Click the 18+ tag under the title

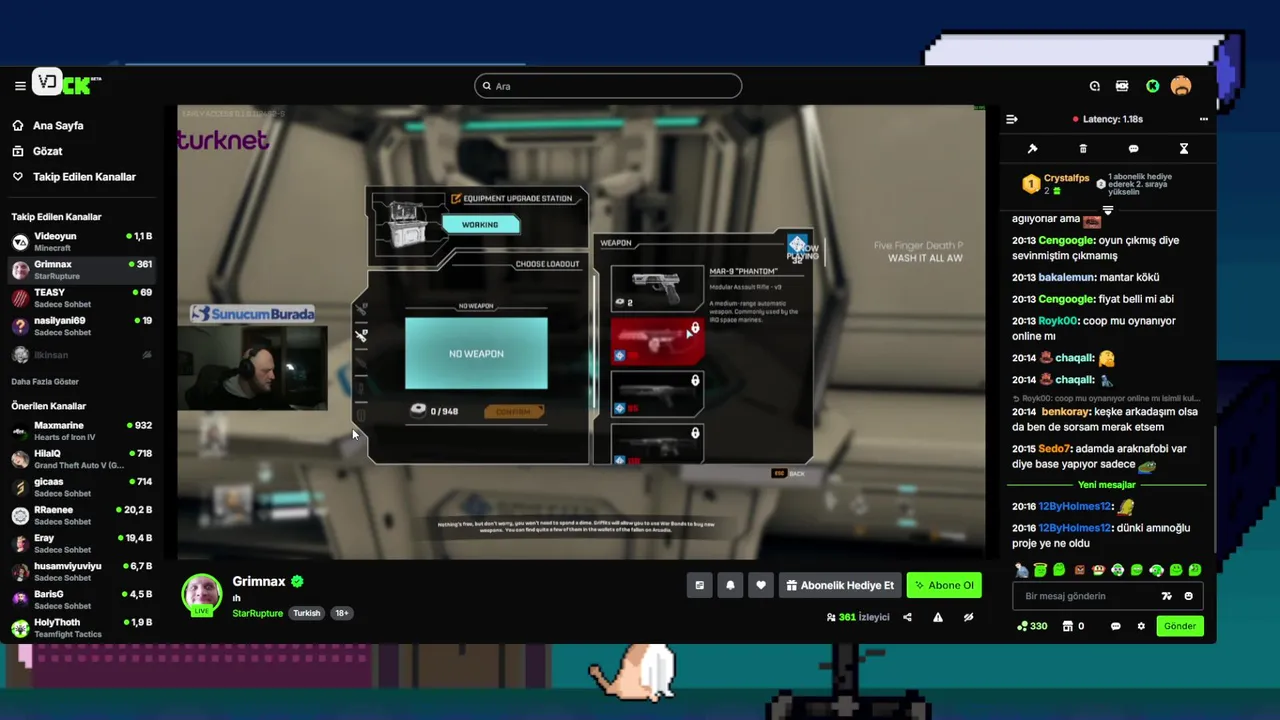click(x=341, y=613)
